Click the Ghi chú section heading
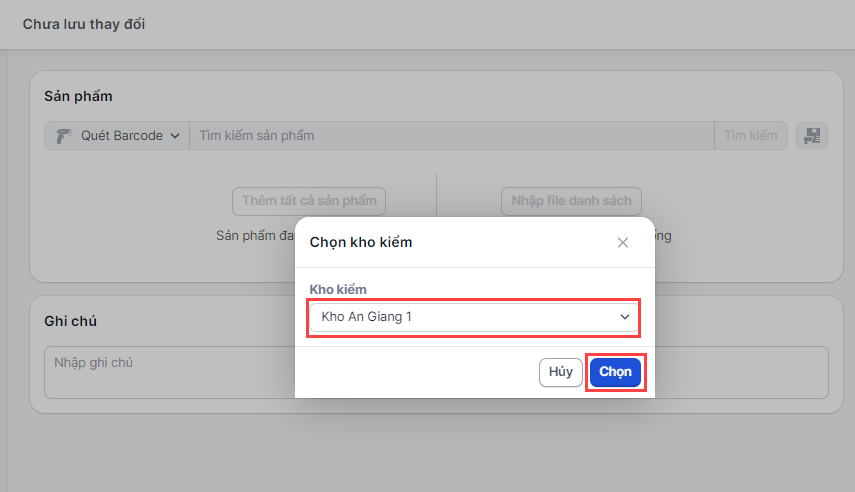This screenshot has height=492, width=855. [70, 321]
